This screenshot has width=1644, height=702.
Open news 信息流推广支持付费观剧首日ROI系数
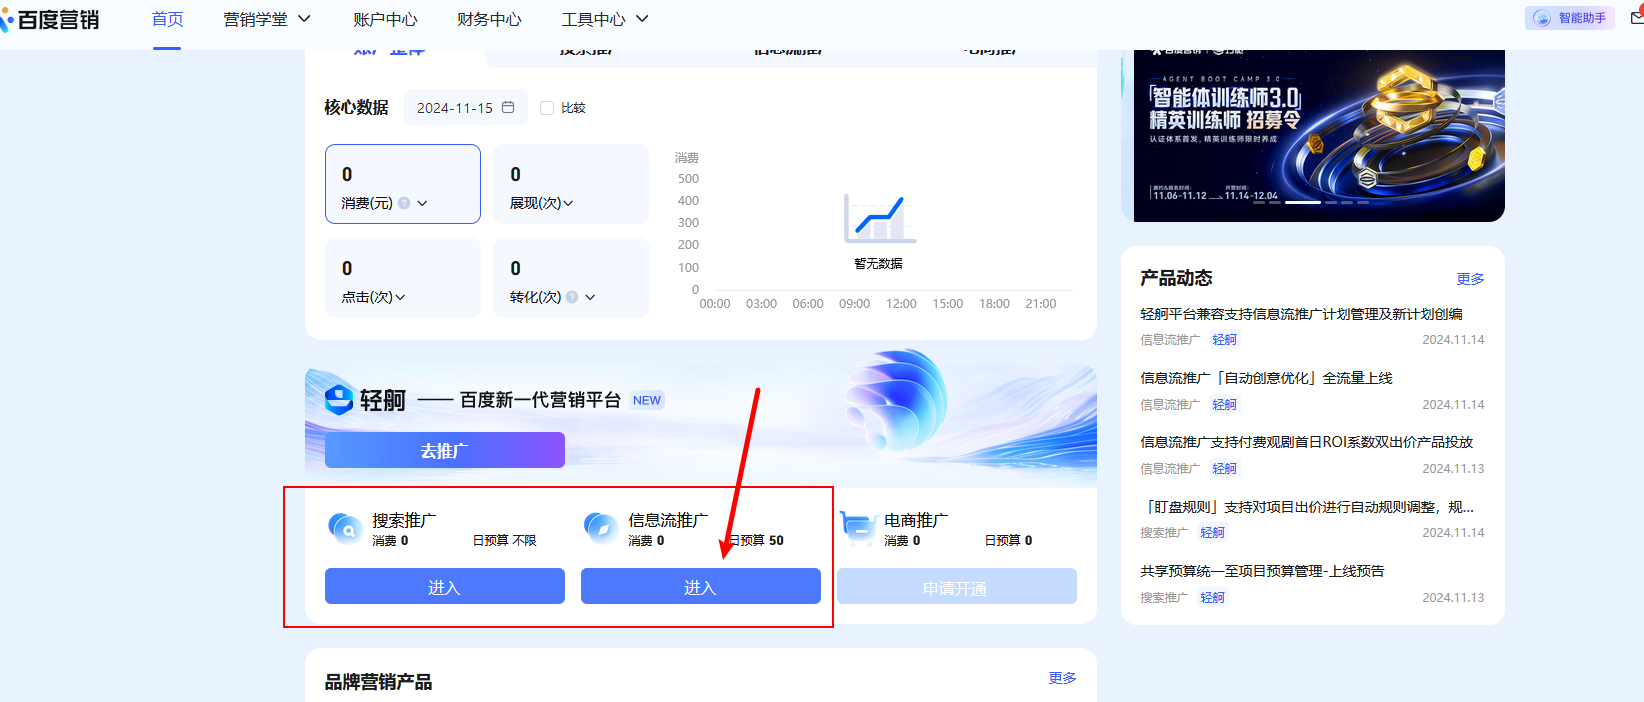pos(1306,442)
